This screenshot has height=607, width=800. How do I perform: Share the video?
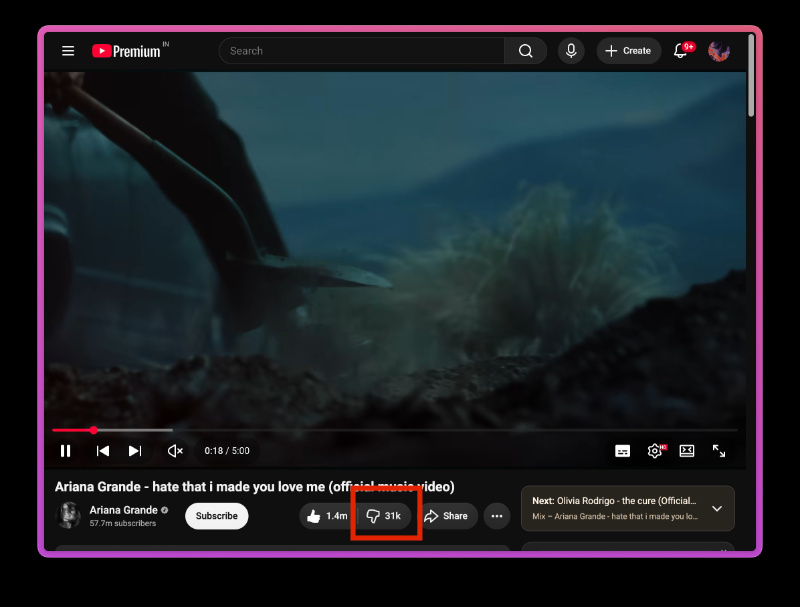pyautogui.click(x=446, y=516)
